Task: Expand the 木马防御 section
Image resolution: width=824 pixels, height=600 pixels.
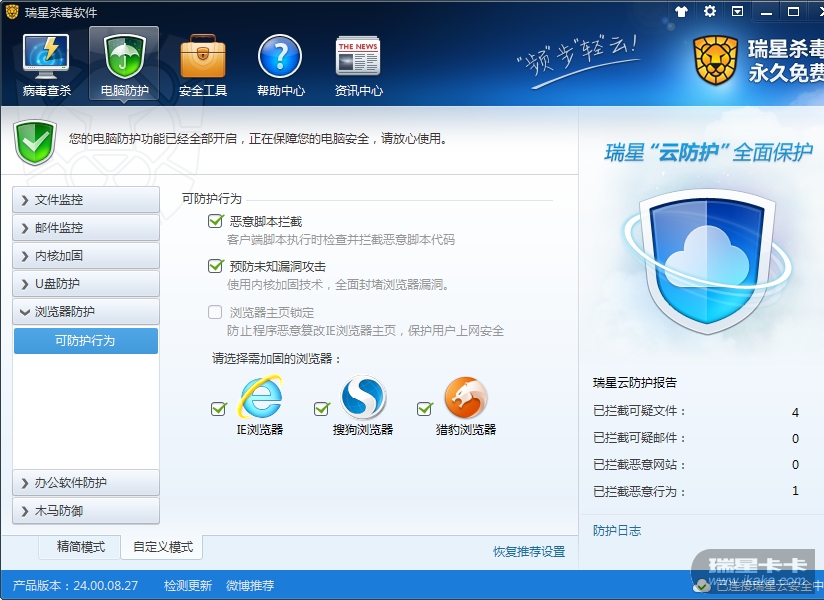Action: point(86,511)
